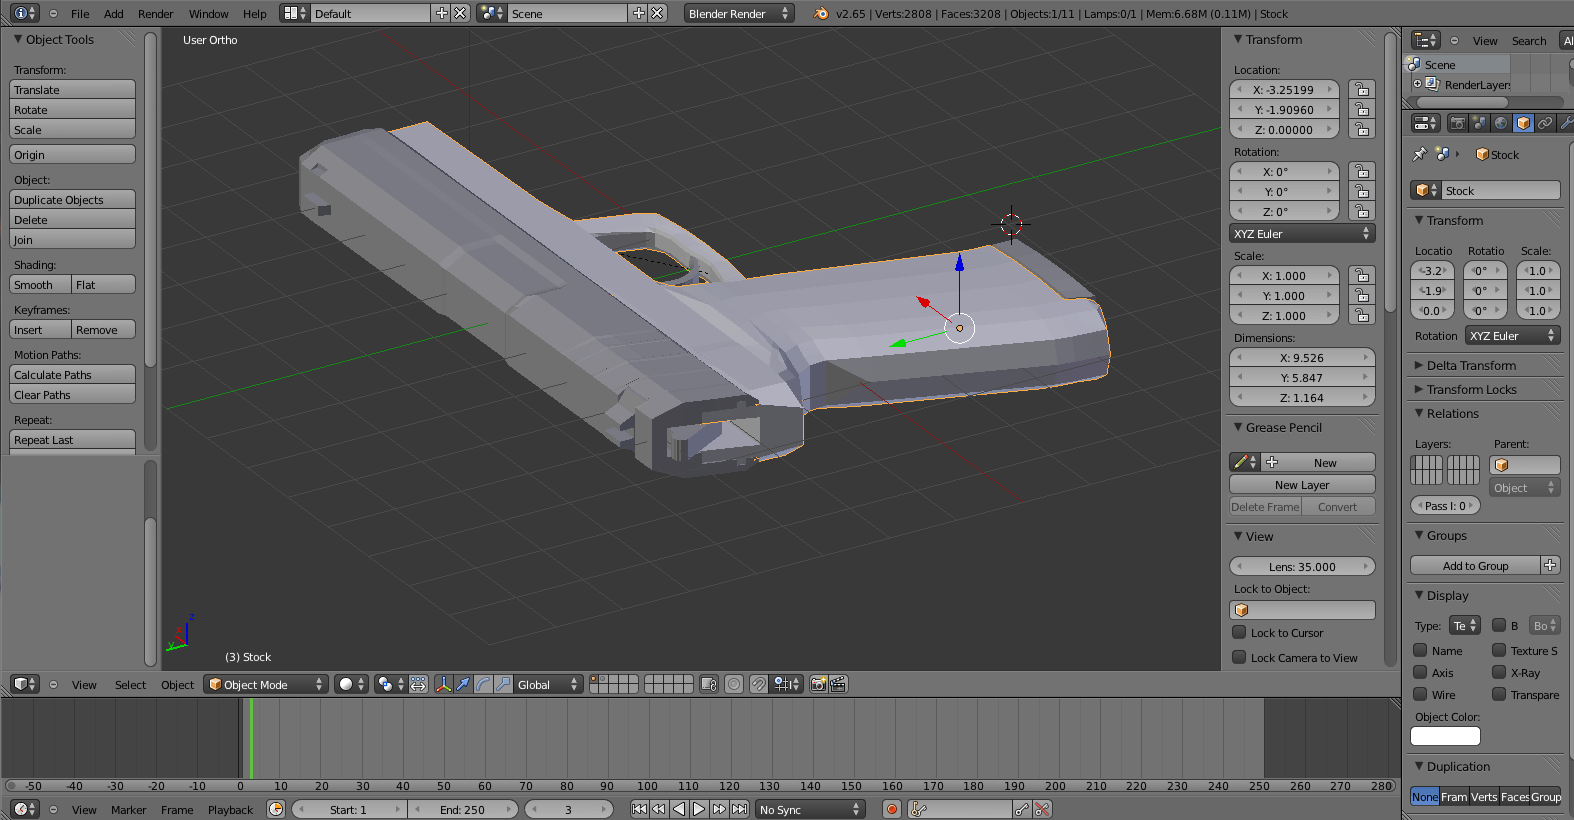
Task: Click the Add to Group button
Action: pos(1476,565)
